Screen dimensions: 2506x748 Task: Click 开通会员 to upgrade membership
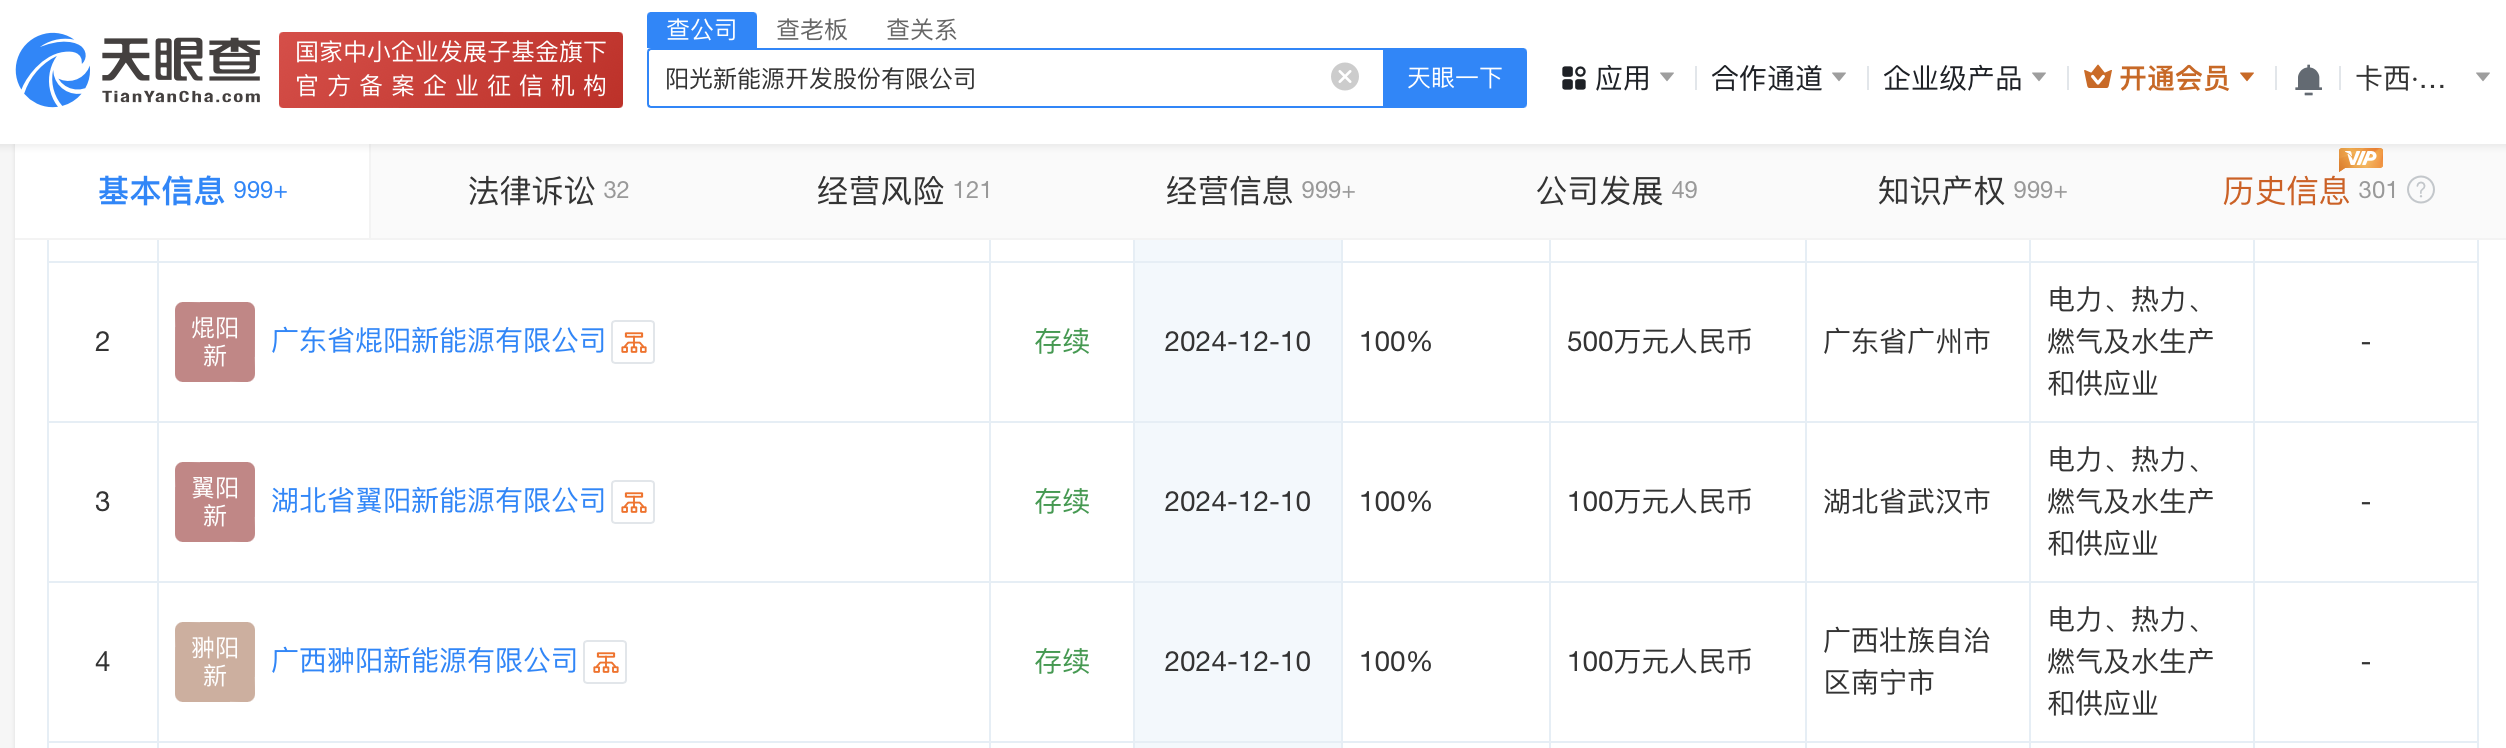click(2169, 78)
